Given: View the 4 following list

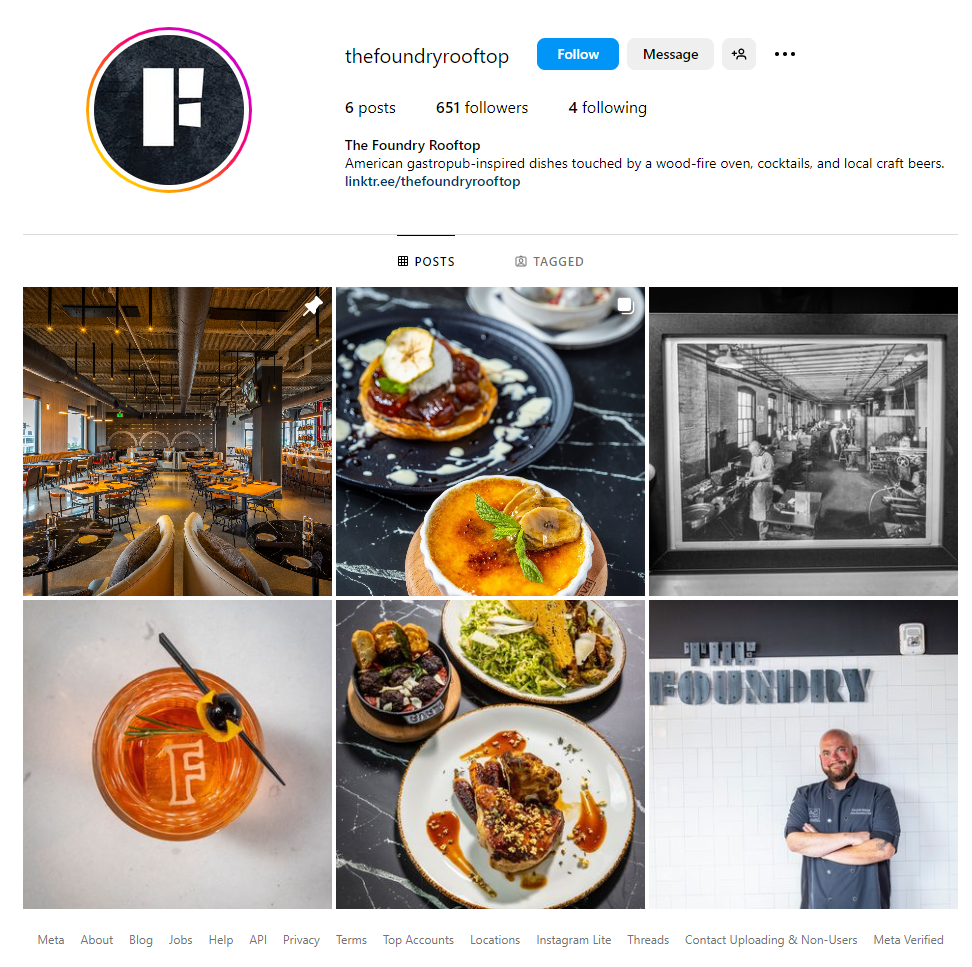Looking at the screenshot, I should (x=608, y=108).
